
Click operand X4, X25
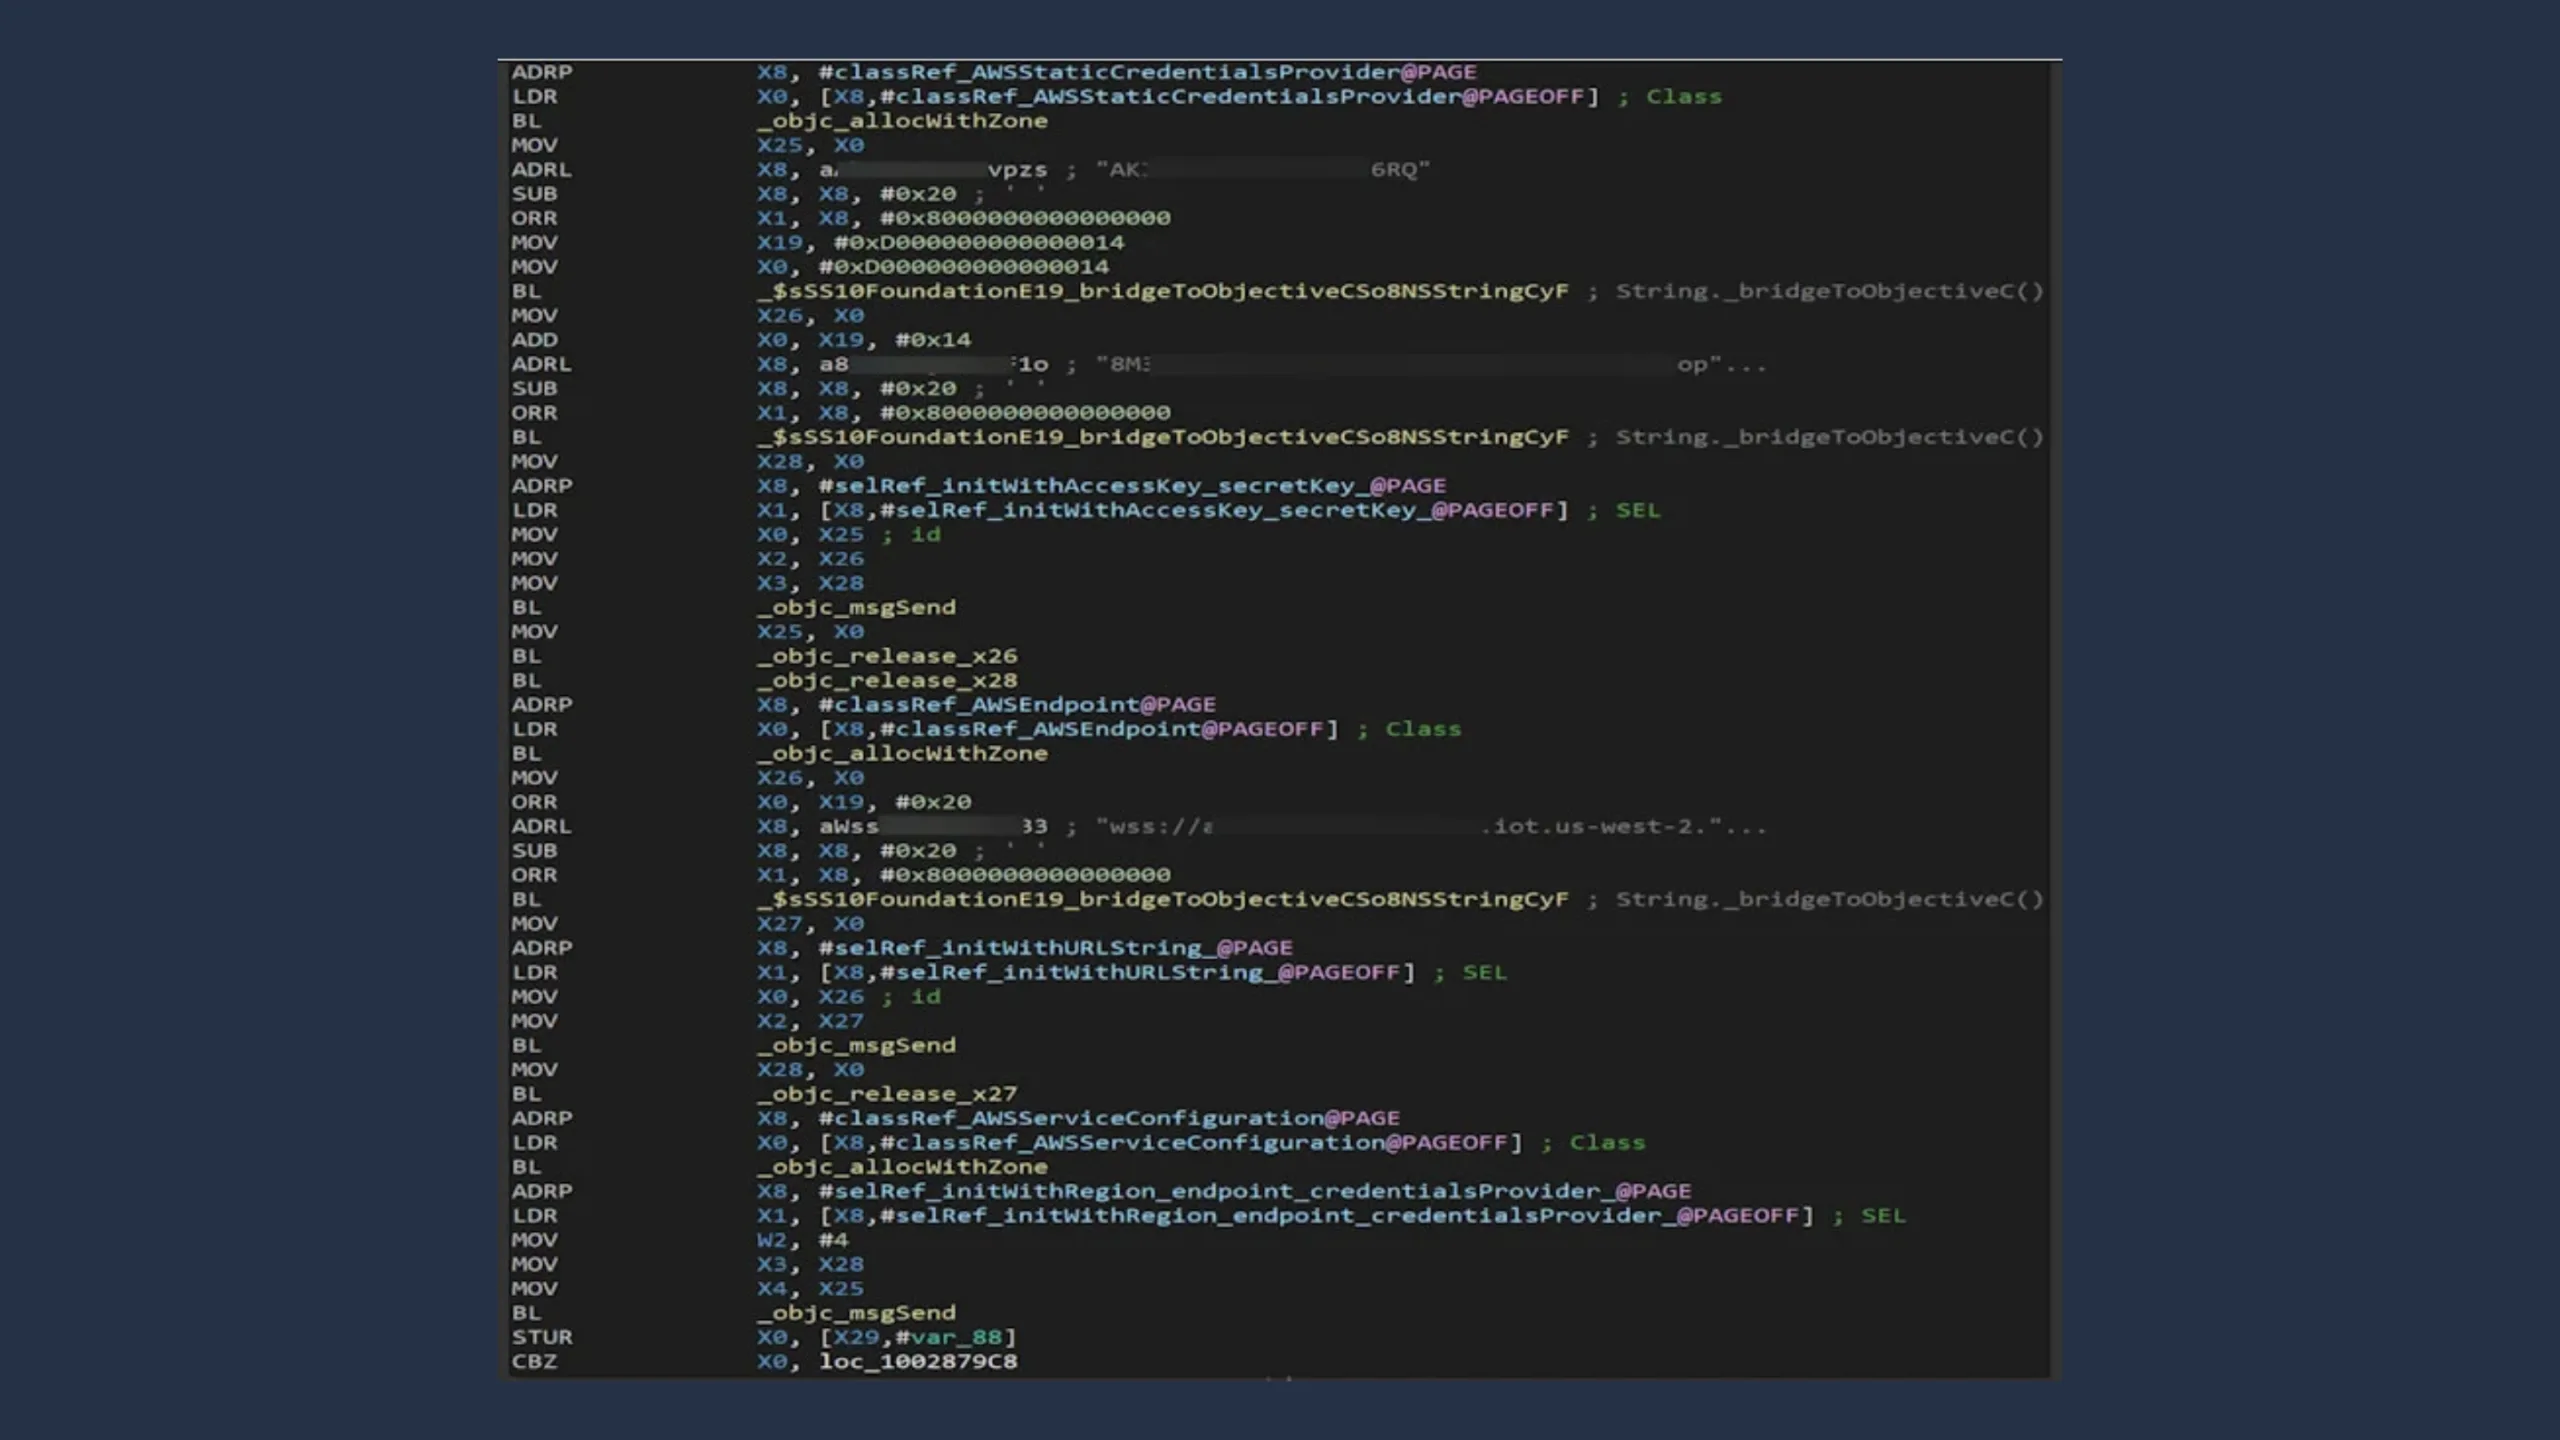pos(810,1289)
